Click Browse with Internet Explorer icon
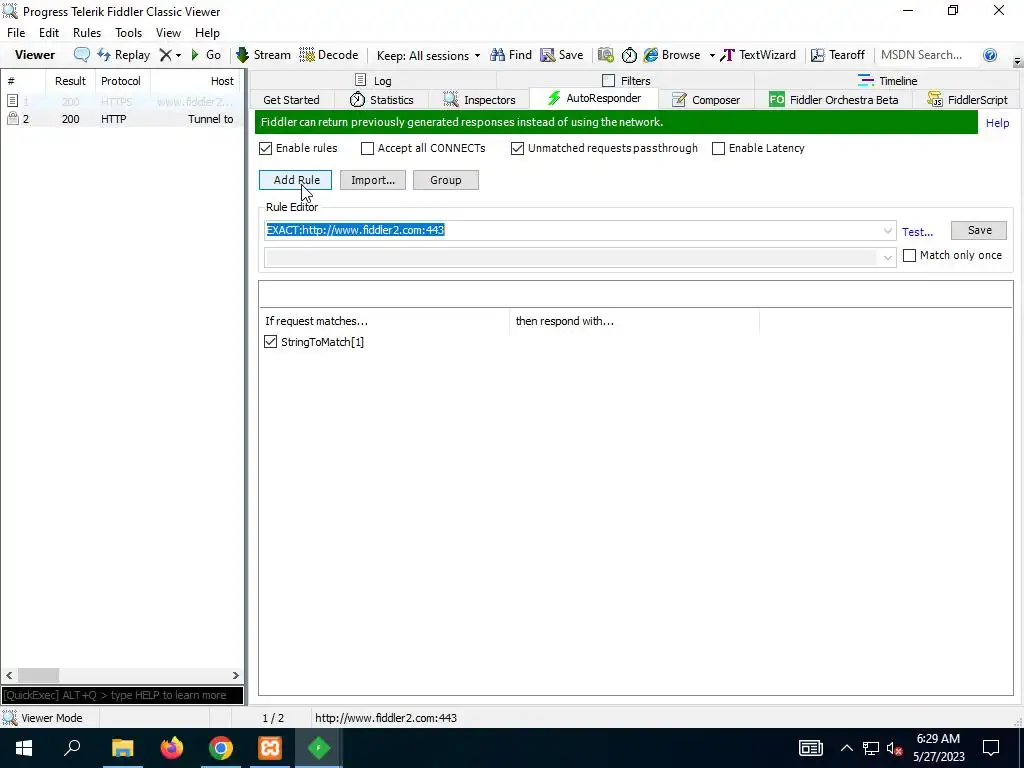 pyautogui.click(x=671, y=55)
